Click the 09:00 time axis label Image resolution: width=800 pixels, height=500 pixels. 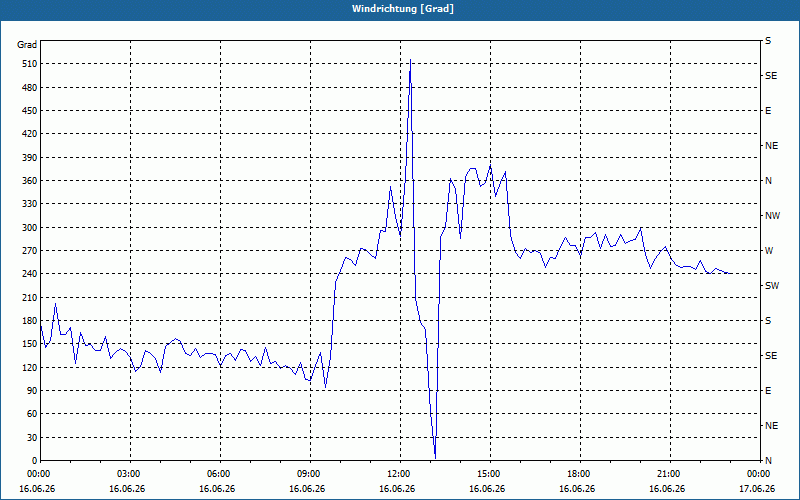point(310,473)
